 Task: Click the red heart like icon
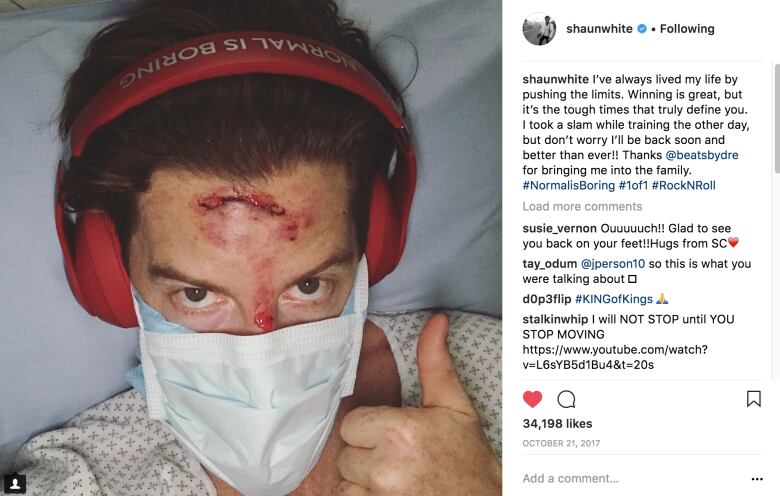[x=532, y=399]
